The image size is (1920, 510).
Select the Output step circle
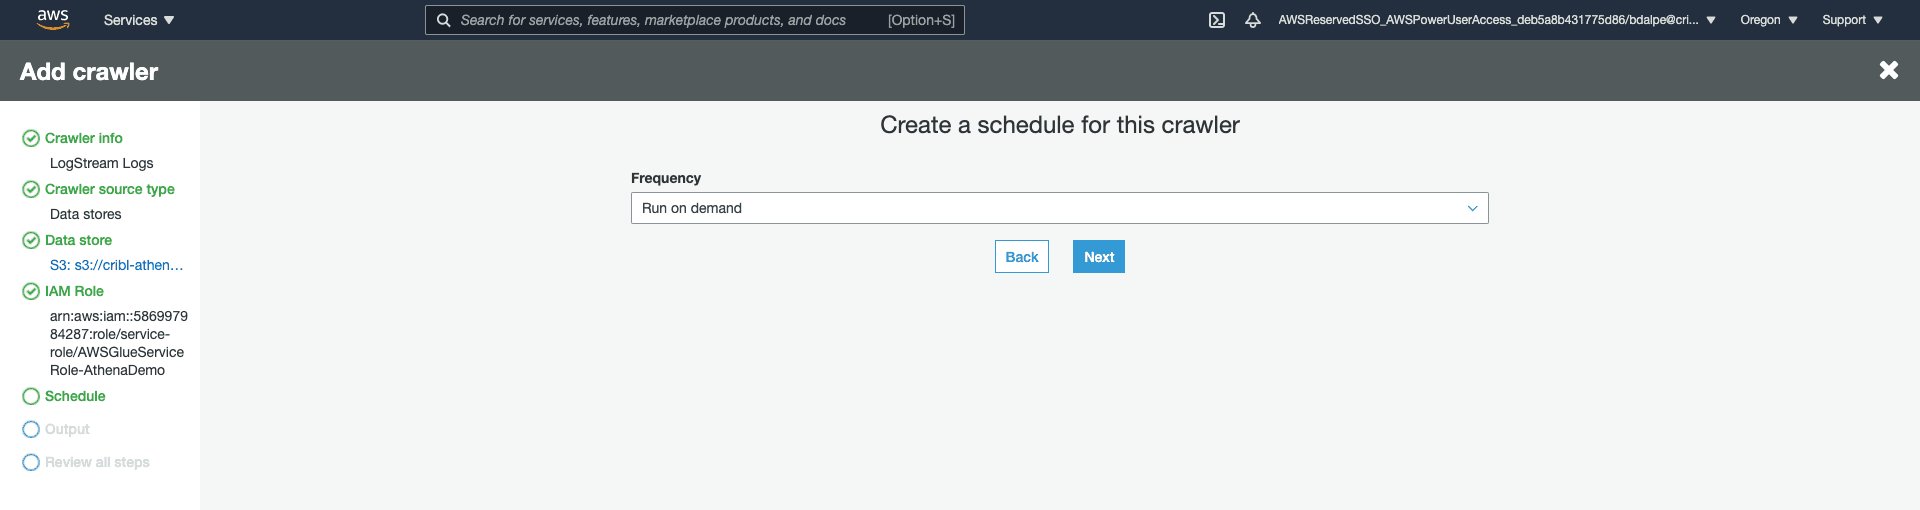(31, 429)
